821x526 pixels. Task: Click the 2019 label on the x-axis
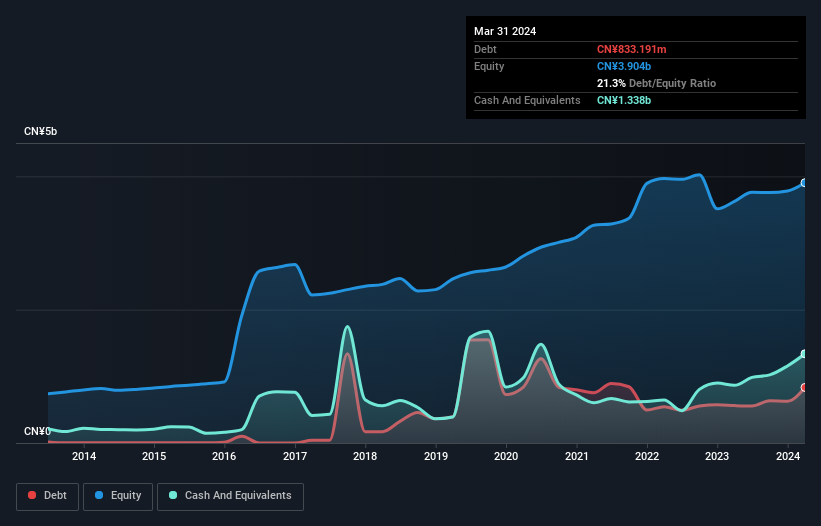click(436, 457)
